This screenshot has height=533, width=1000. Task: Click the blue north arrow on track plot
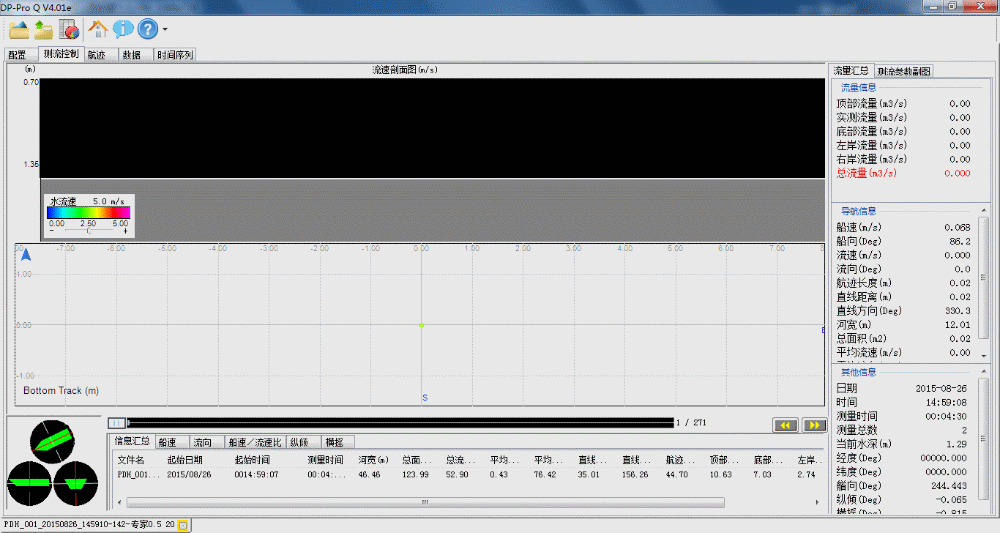(x=26, y=254)
